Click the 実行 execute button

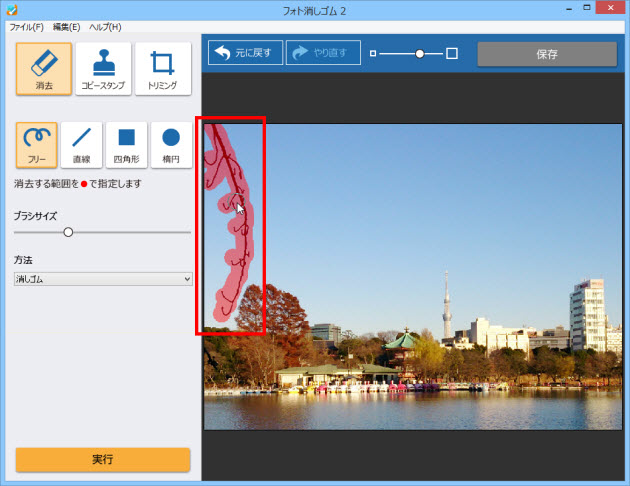pyautogui.click(x=103, y=459)
